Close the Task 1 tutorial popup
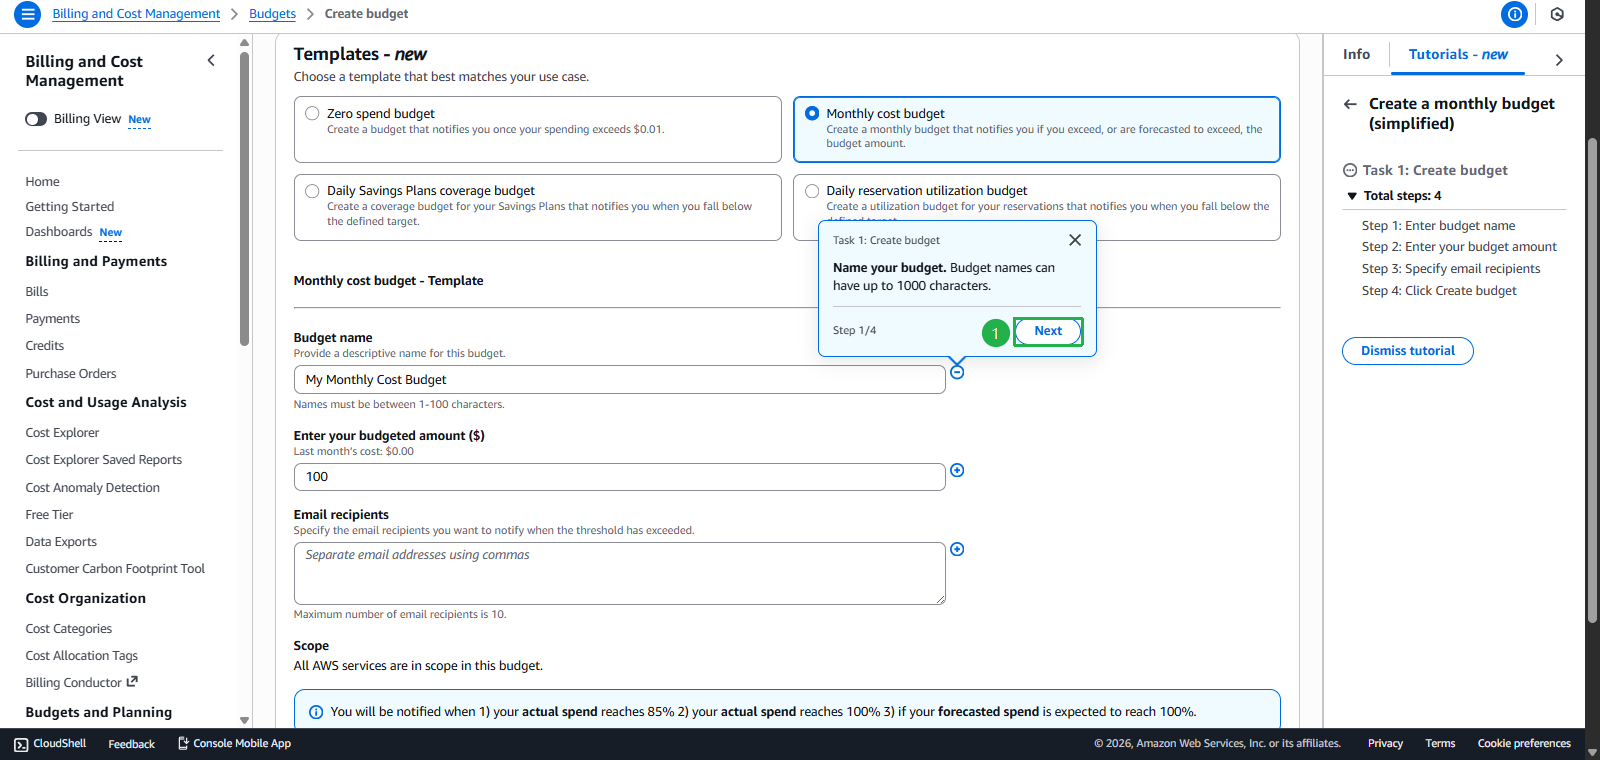 click(1075, 240)
